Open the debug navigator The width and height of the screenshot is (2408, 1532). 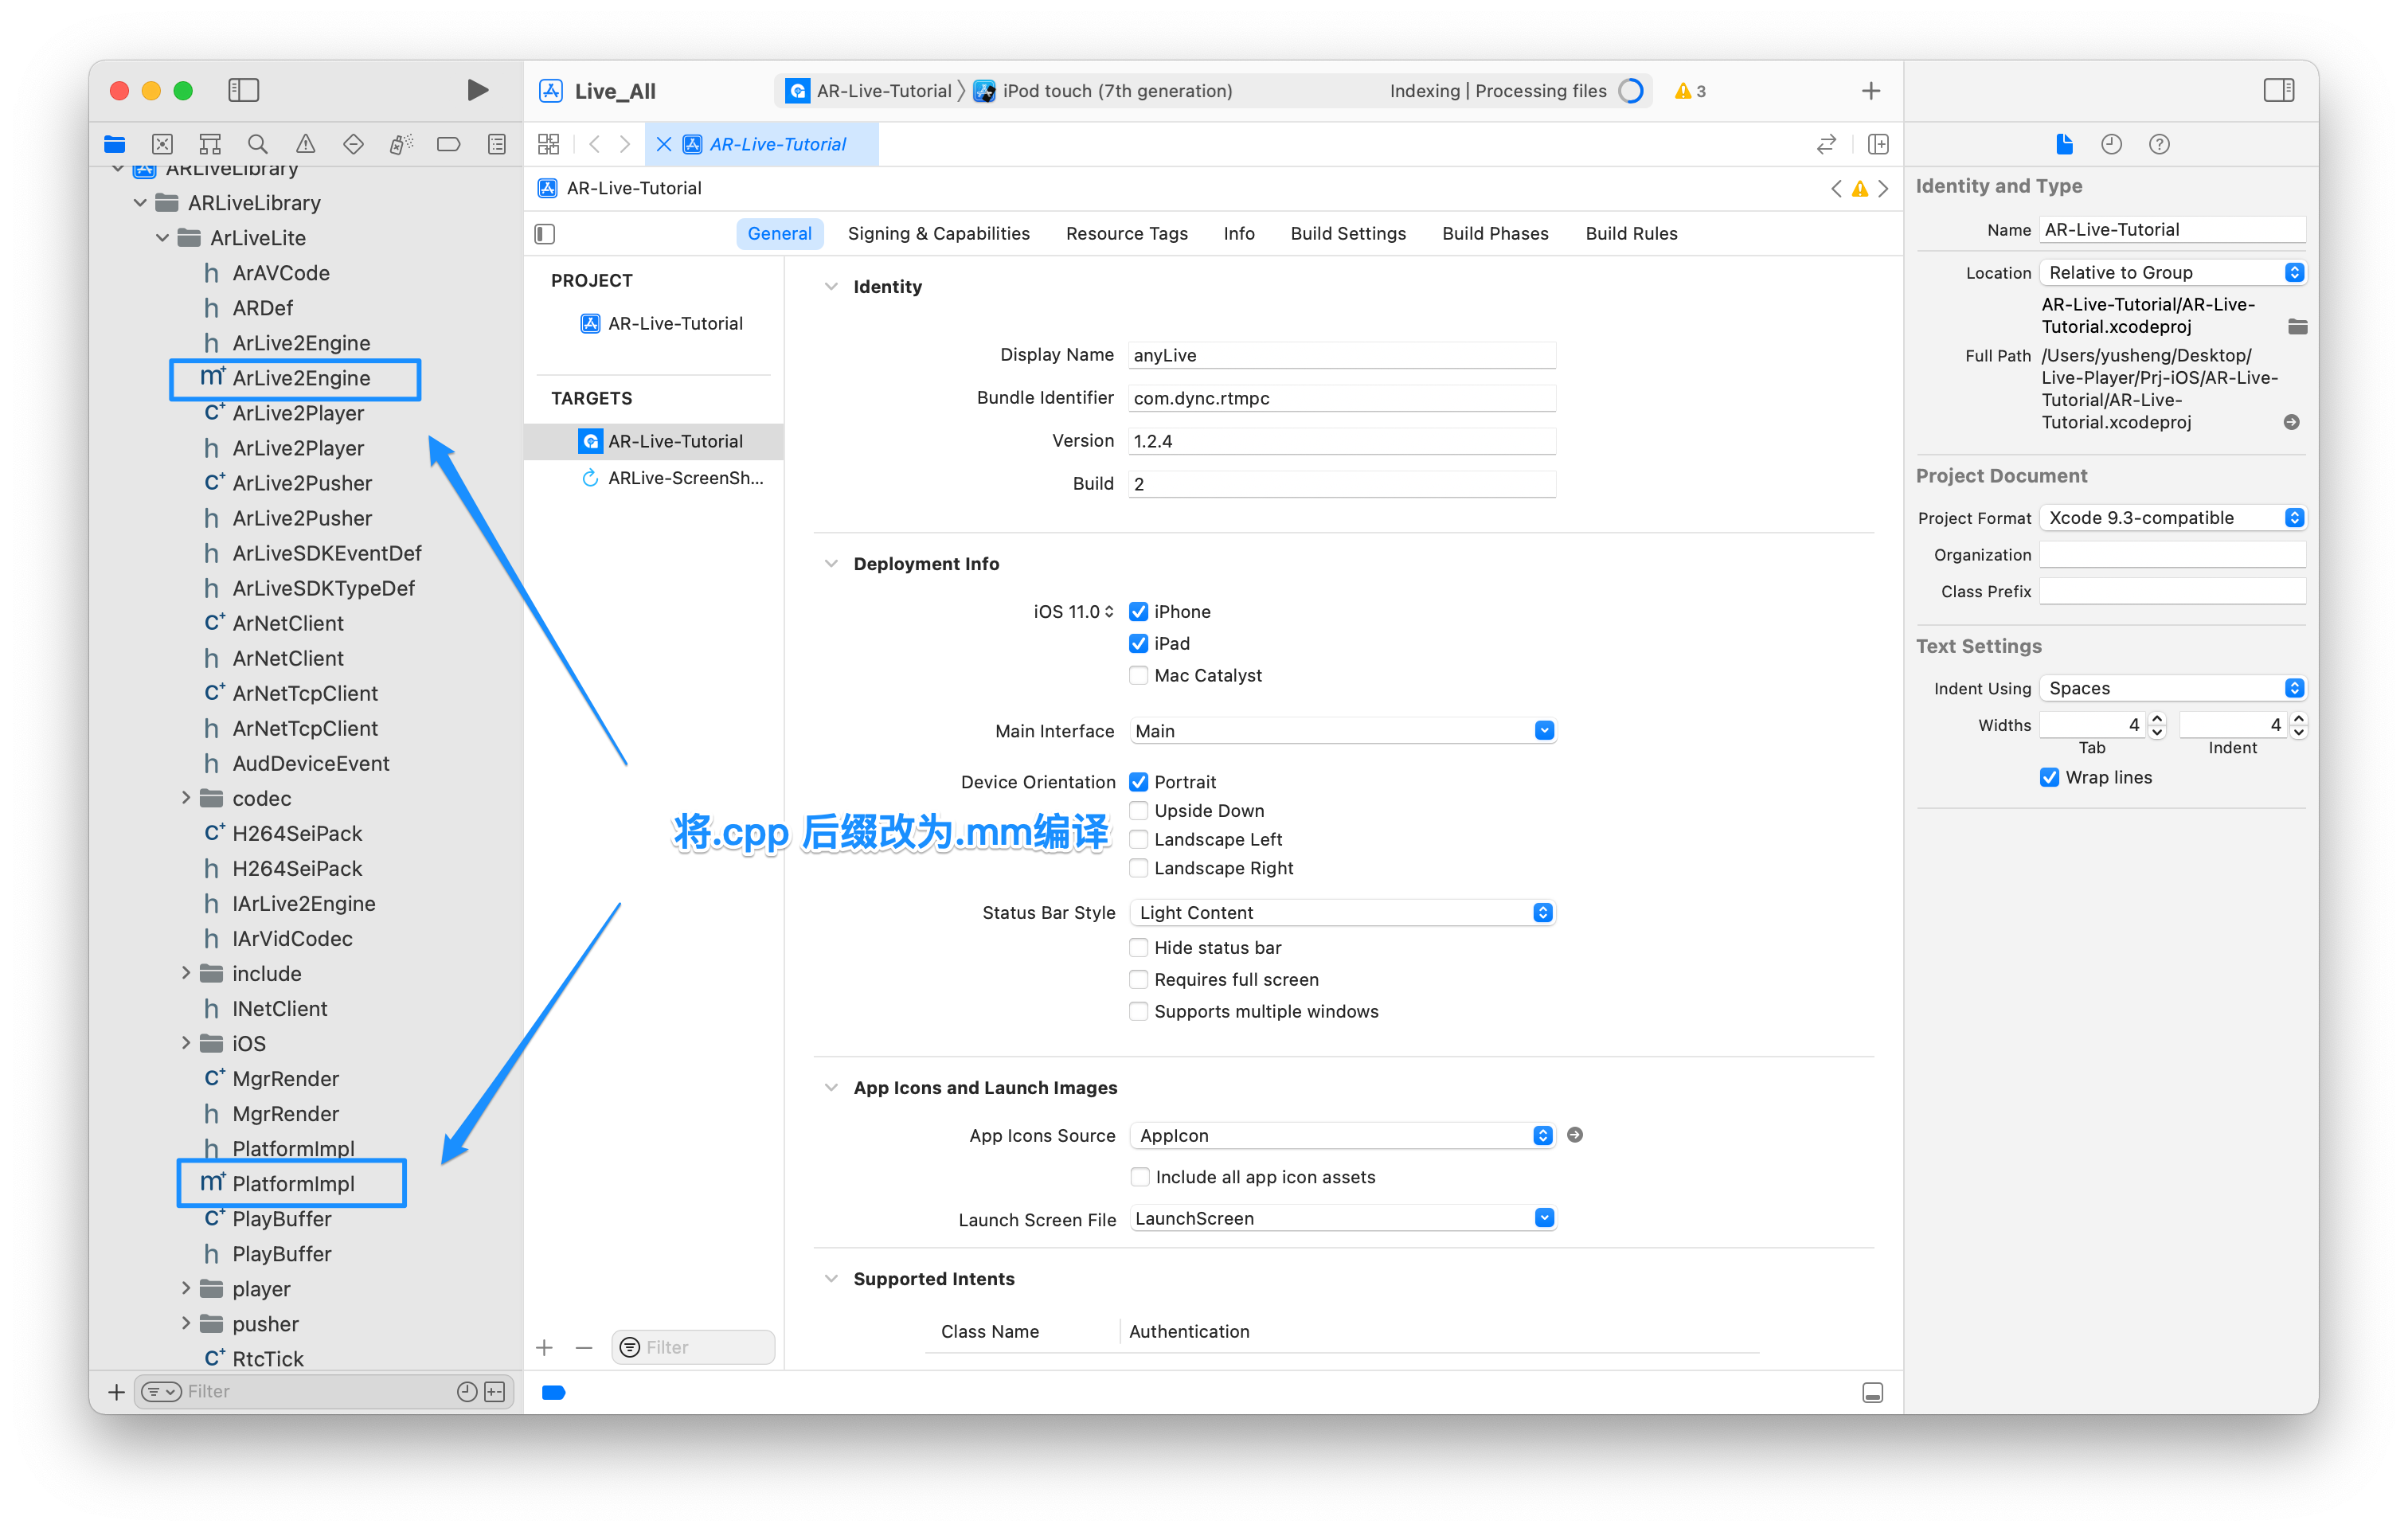click(401, 144)
